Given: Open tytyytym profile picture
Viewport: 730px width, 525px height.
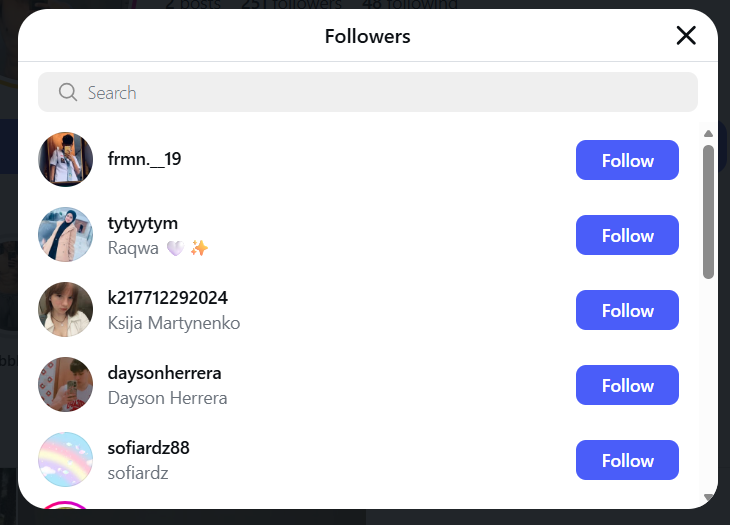Looking at the screenshot, I should 66,235.
